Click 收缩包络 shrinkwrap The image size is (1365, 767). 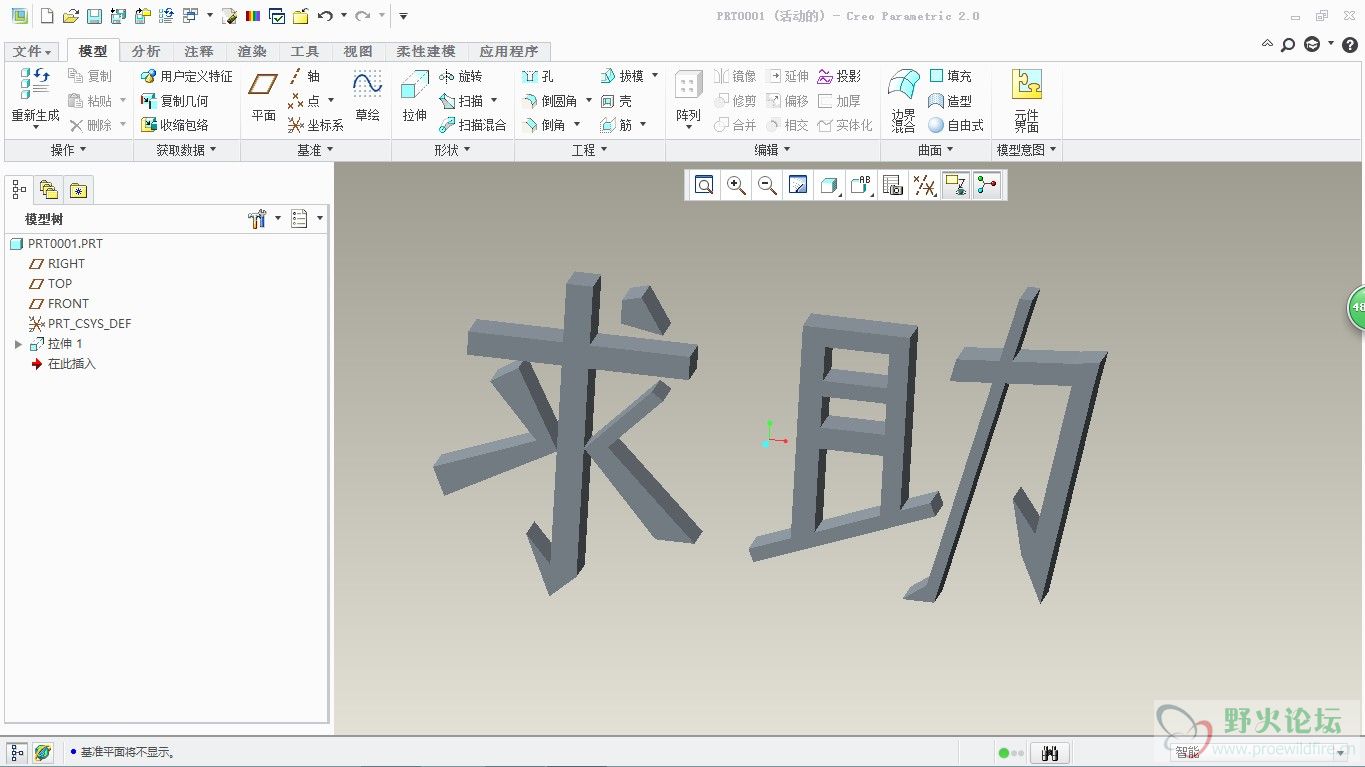(175, 125)
